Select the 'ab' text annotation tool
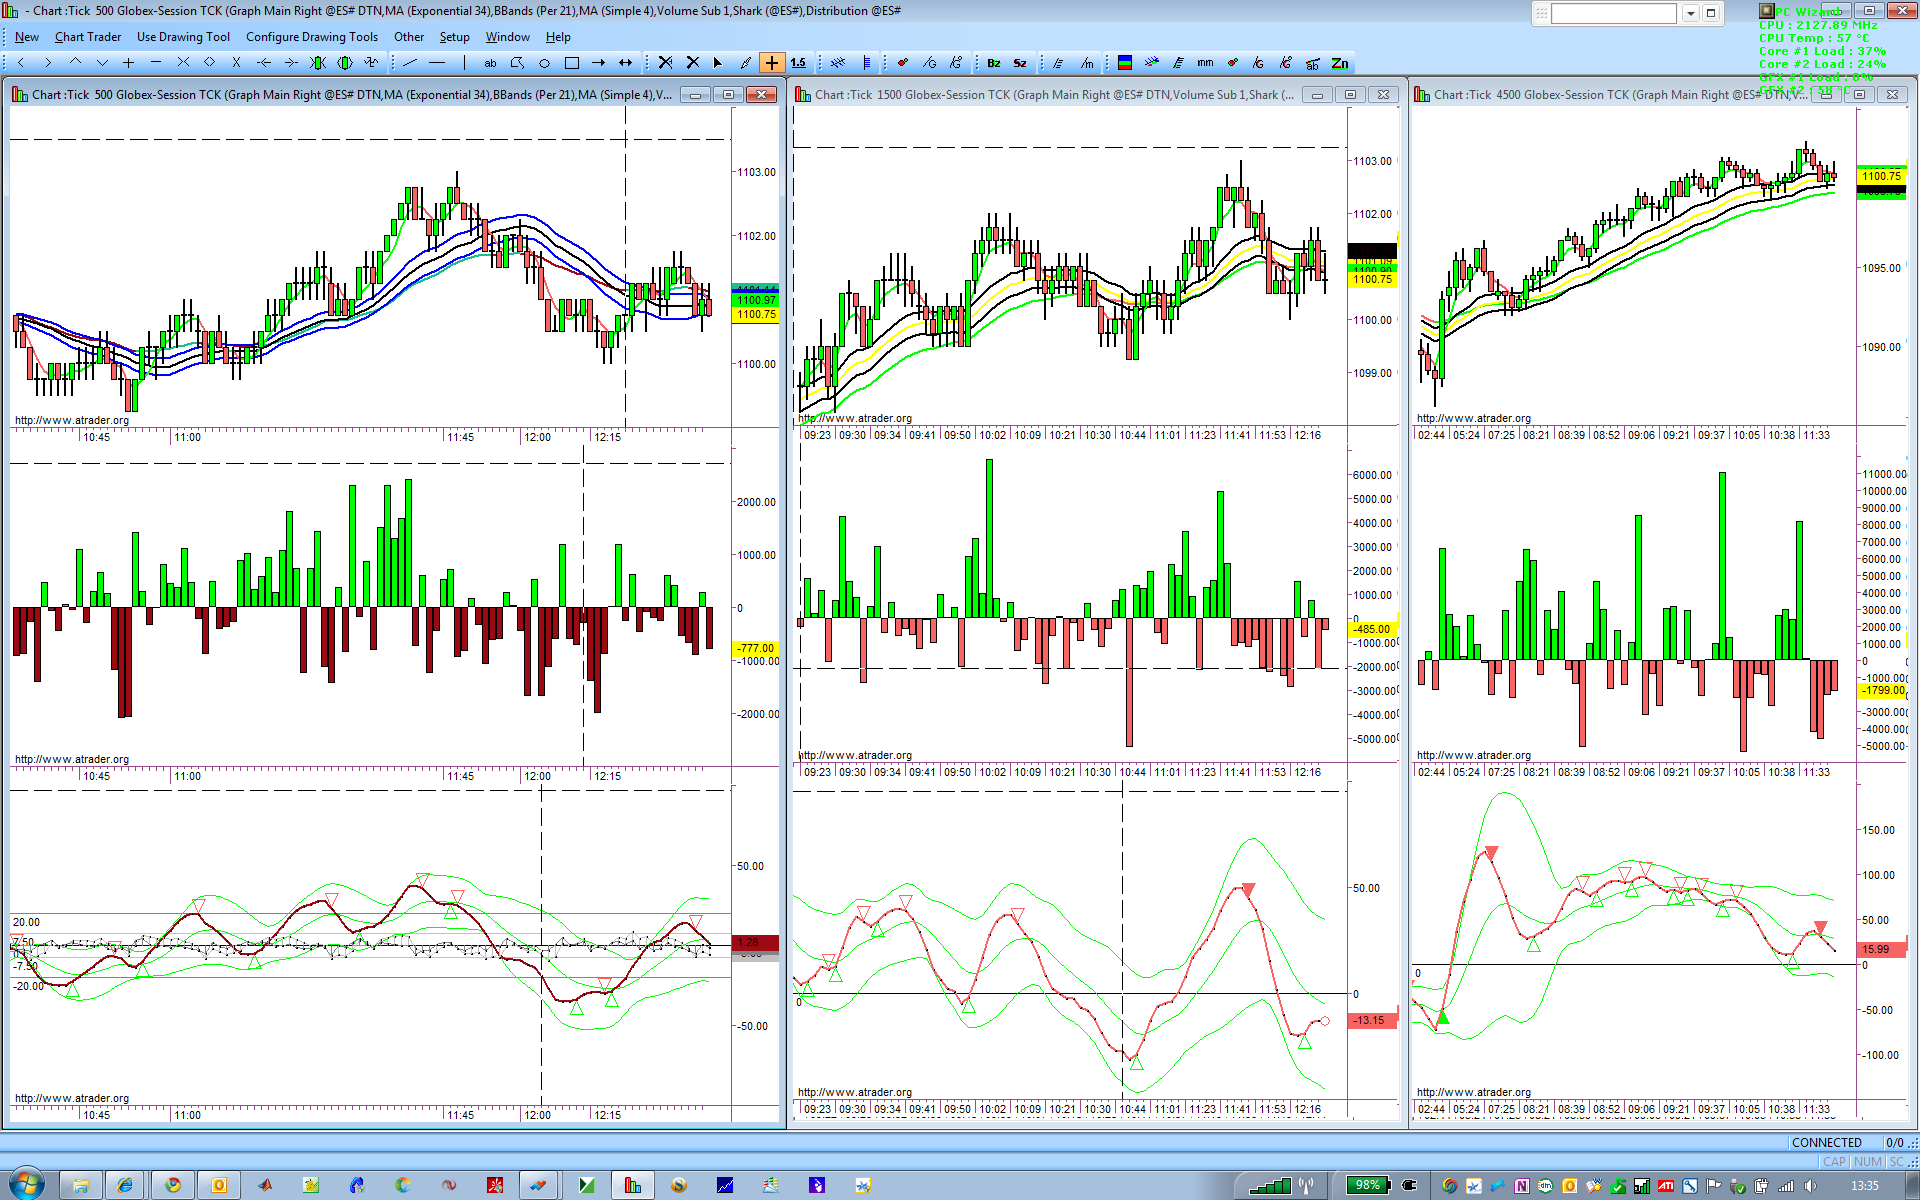Screen dimensions: 1920x1200 (x=490, y=63)
